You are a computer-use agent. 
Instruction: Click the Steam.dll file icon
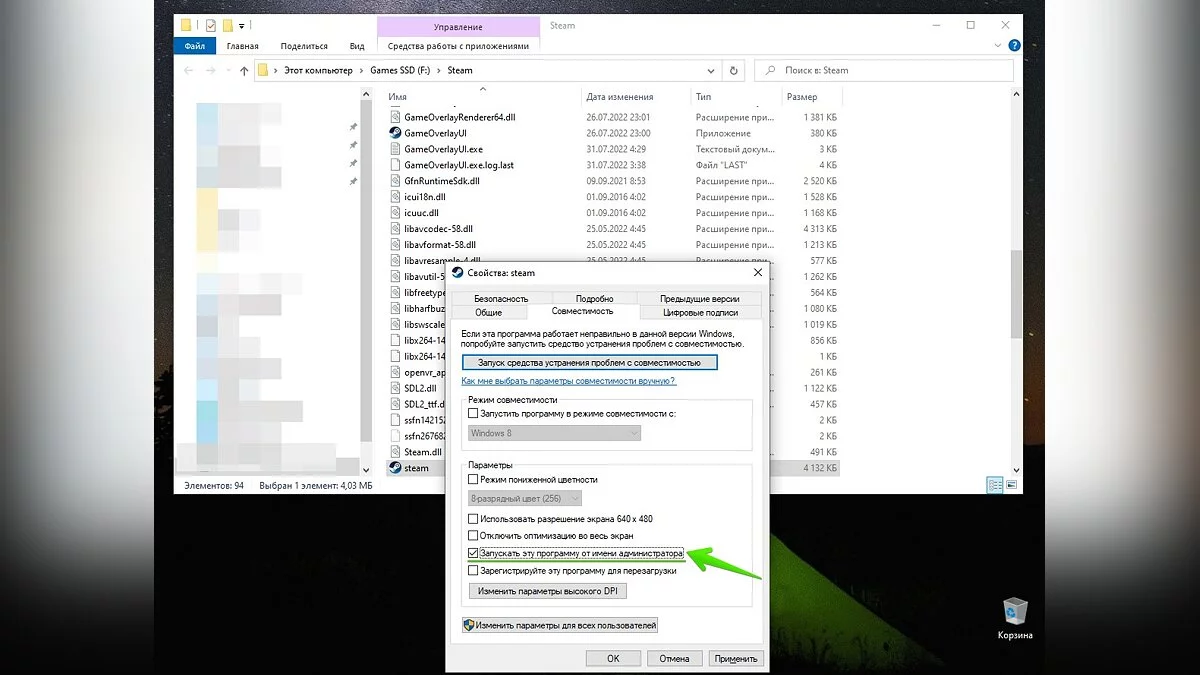pos(395,452)
